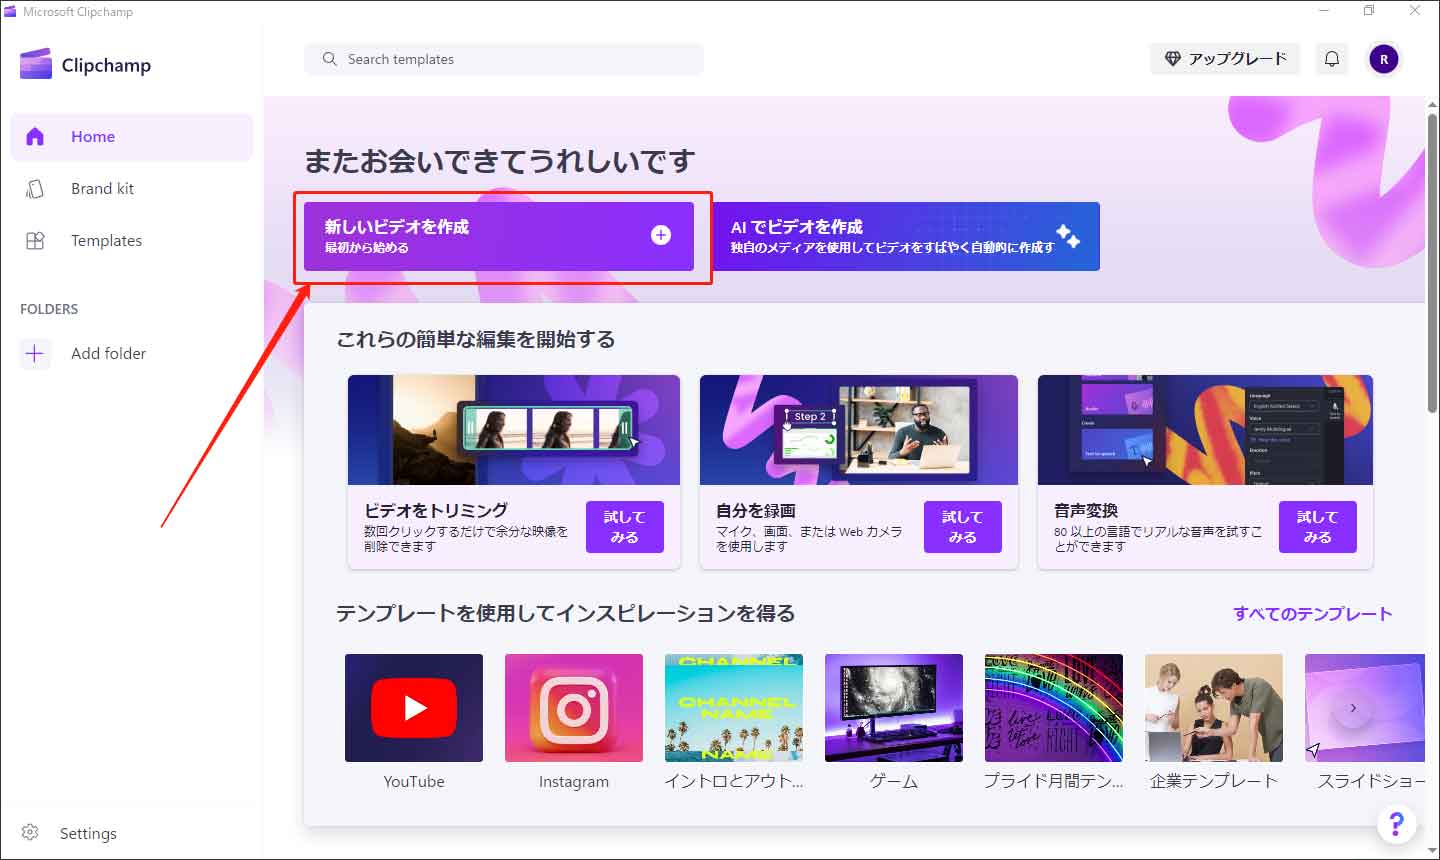Click the Home house icon

tap(35, 137)
